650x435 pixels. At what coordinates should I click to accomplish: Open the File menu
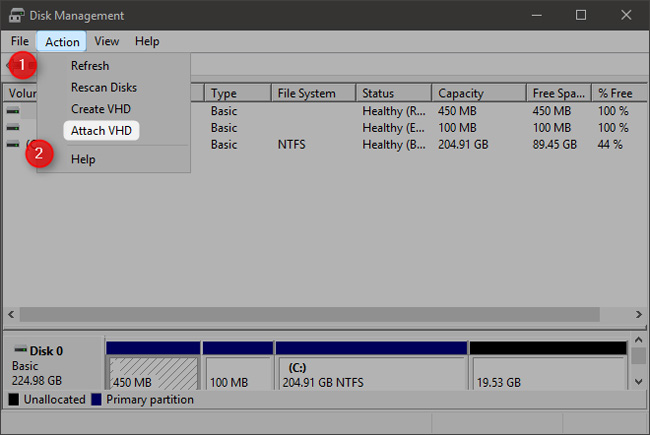pos(20,42)
